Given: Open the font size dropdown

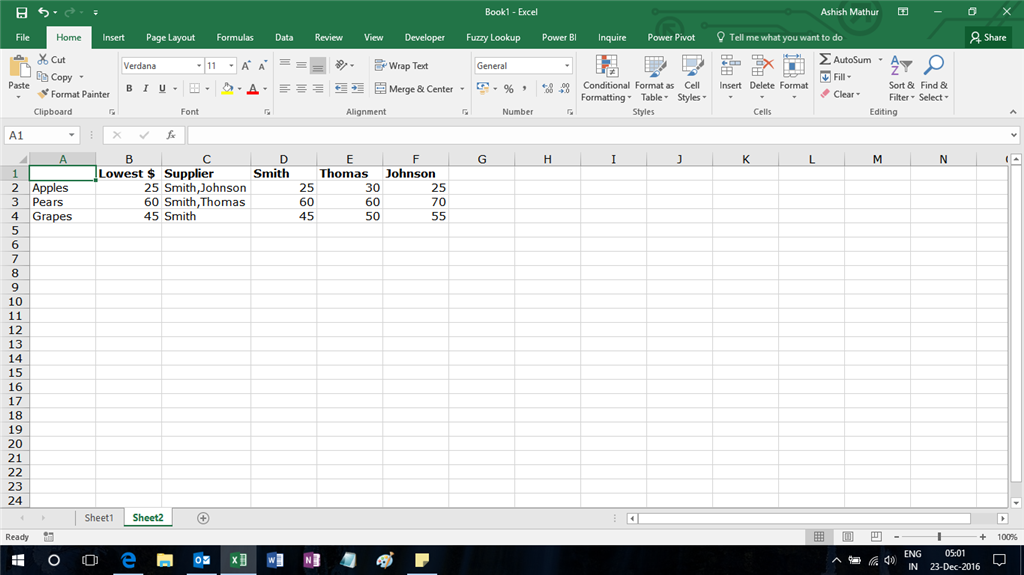Looking at the screenshot, I should [x=231, y=66].
